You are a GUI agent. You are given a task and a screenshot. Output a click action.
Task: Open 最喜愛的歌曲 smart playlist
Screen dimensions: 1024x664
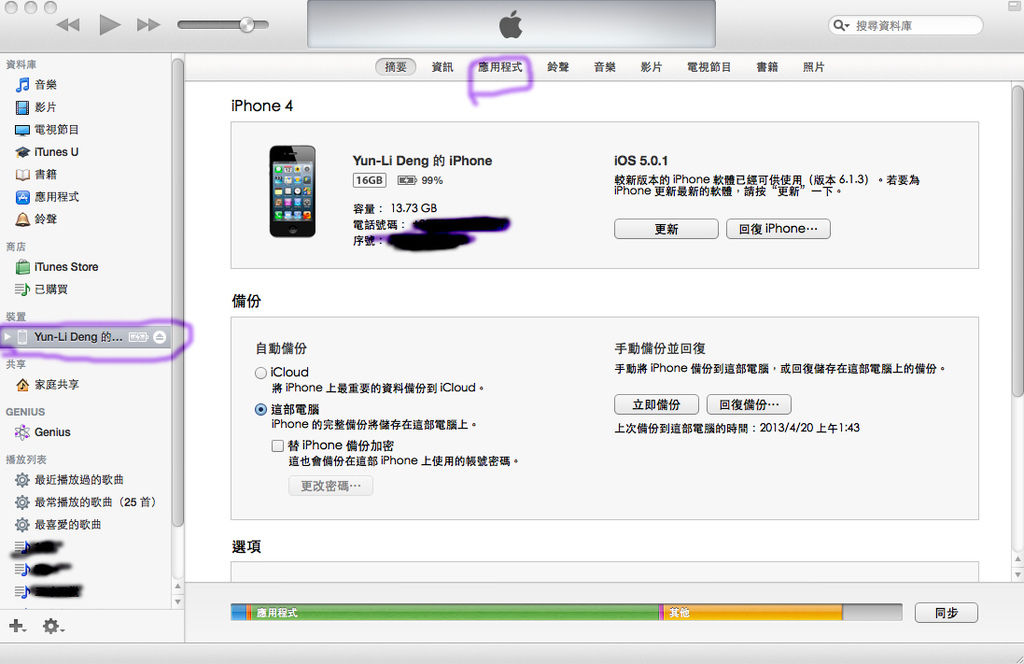point(58,524)
